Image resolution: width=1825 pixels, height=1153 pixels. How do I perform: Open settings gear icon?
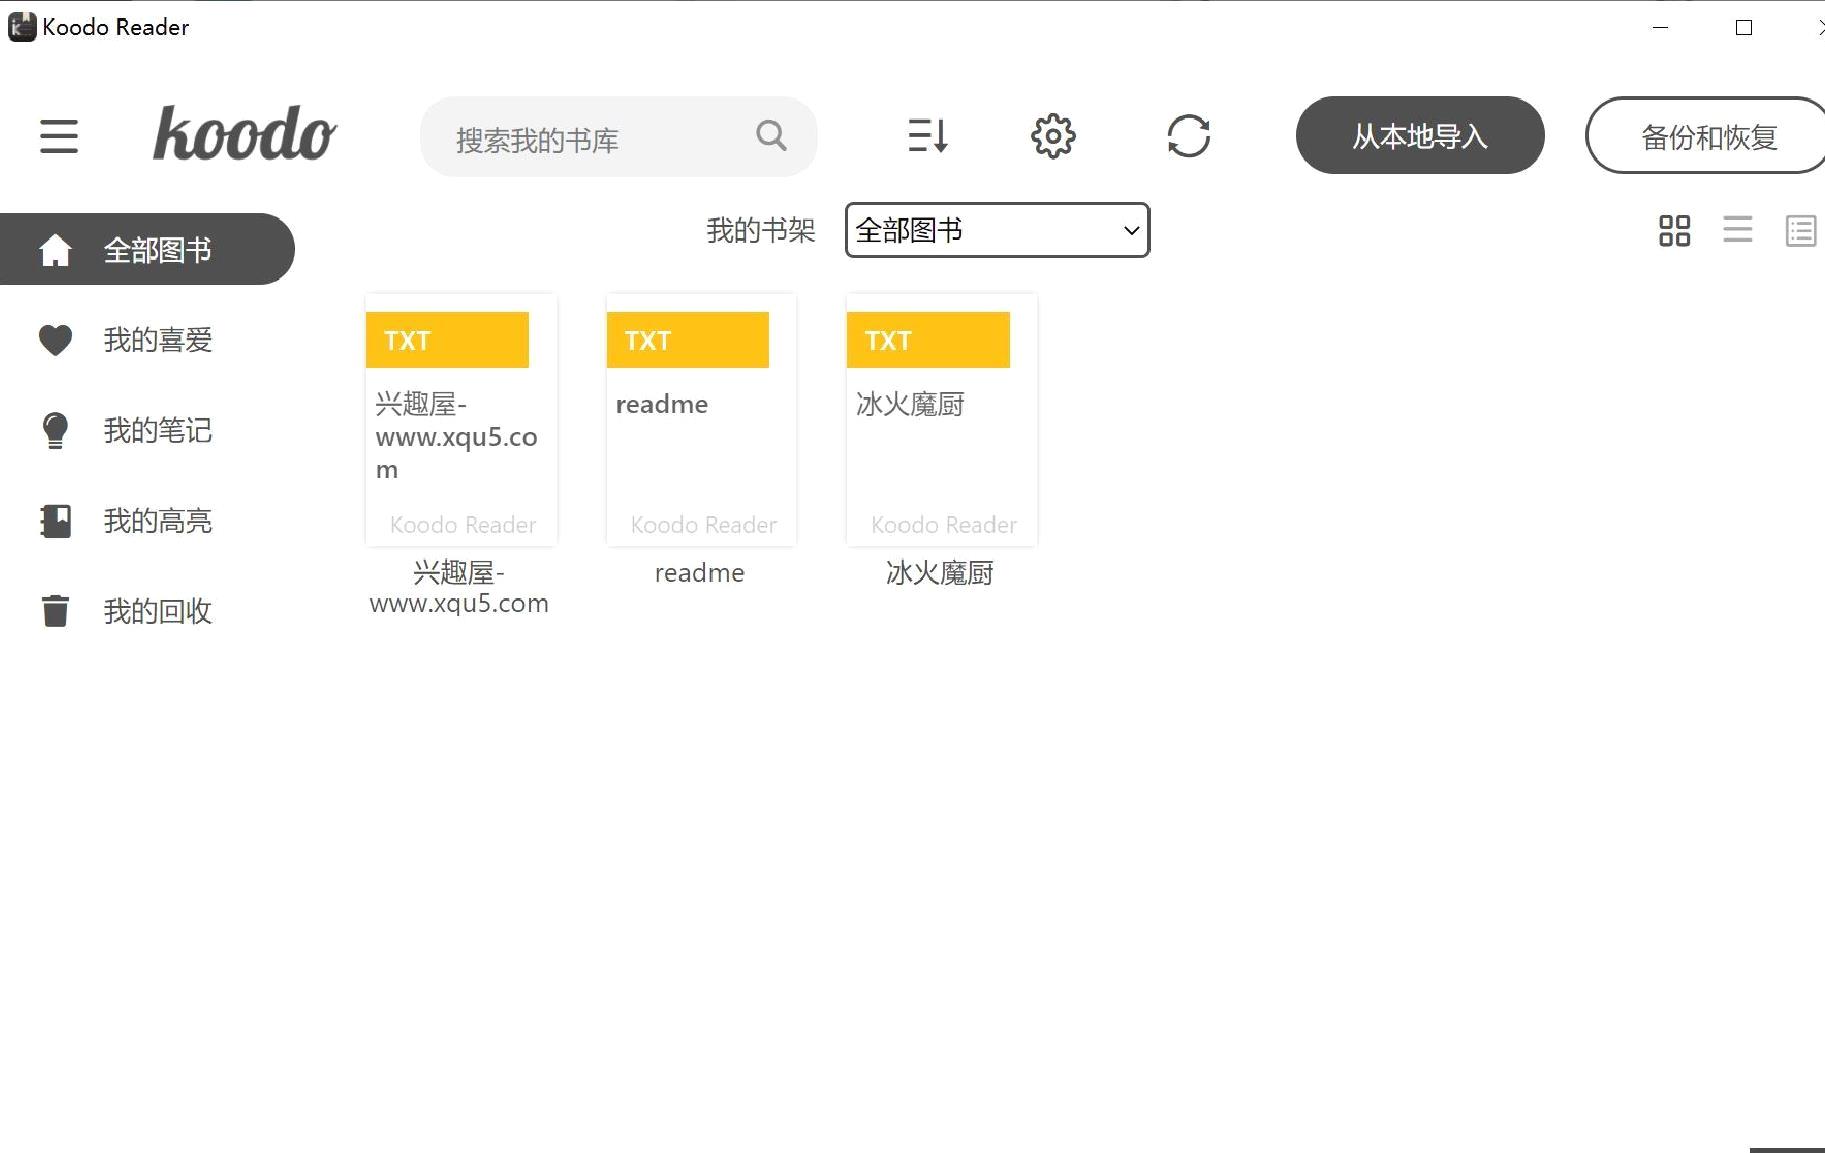pyautogui.click(x=1053, y=136)
